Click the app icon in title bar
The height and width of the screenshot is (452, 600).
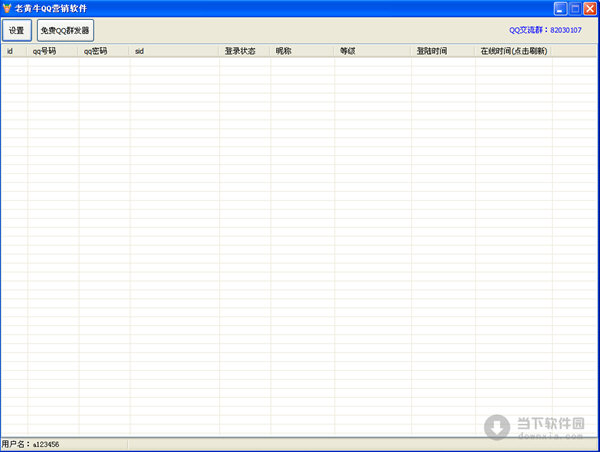click(x=7, y=8)
